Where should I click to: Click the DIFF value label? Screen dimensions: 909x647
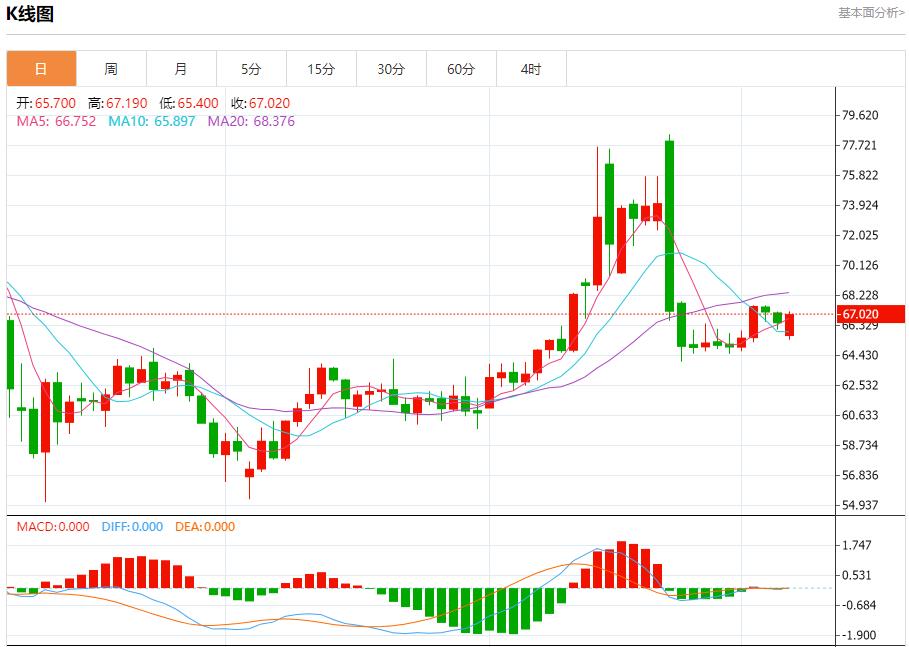[x=130, y=527]
